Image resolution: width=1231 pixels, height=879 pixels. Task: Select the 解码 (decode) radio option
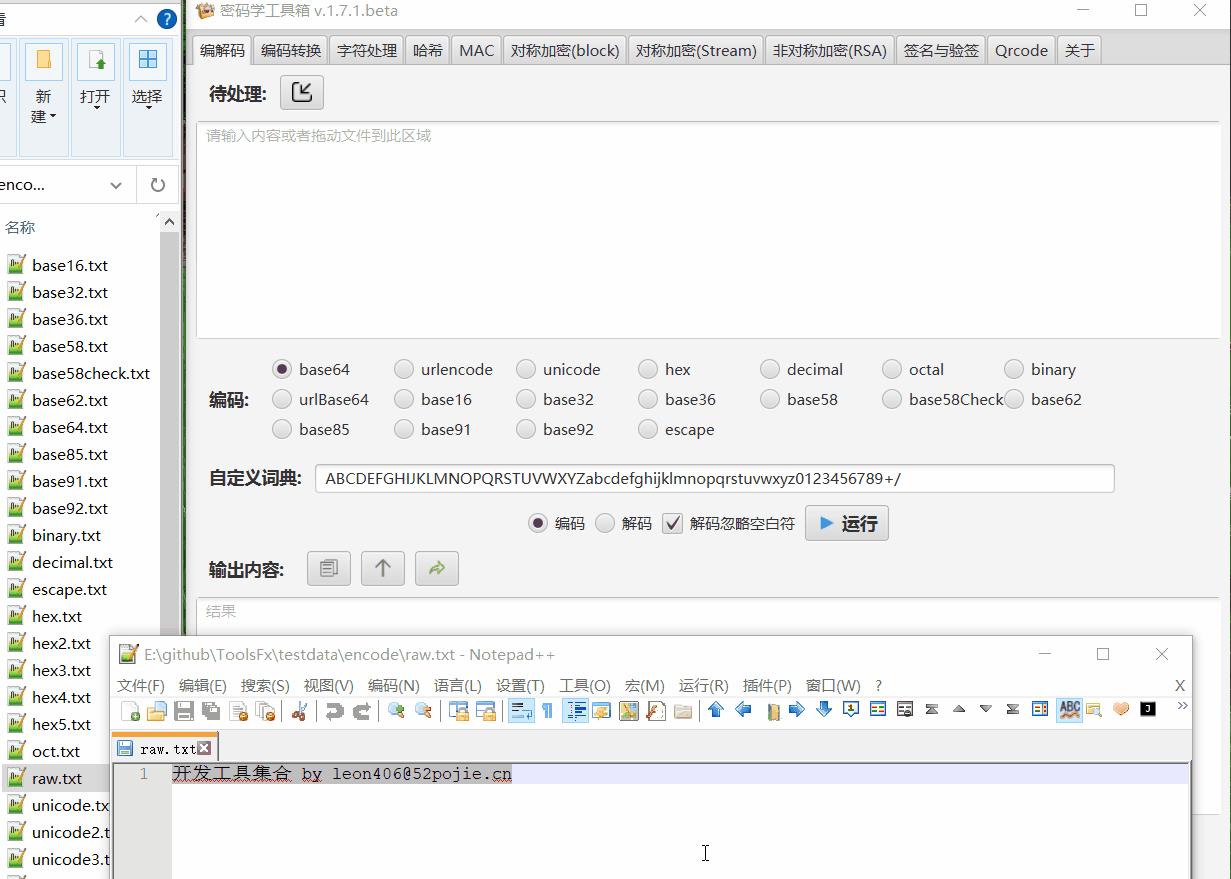(x=603, y=522)
